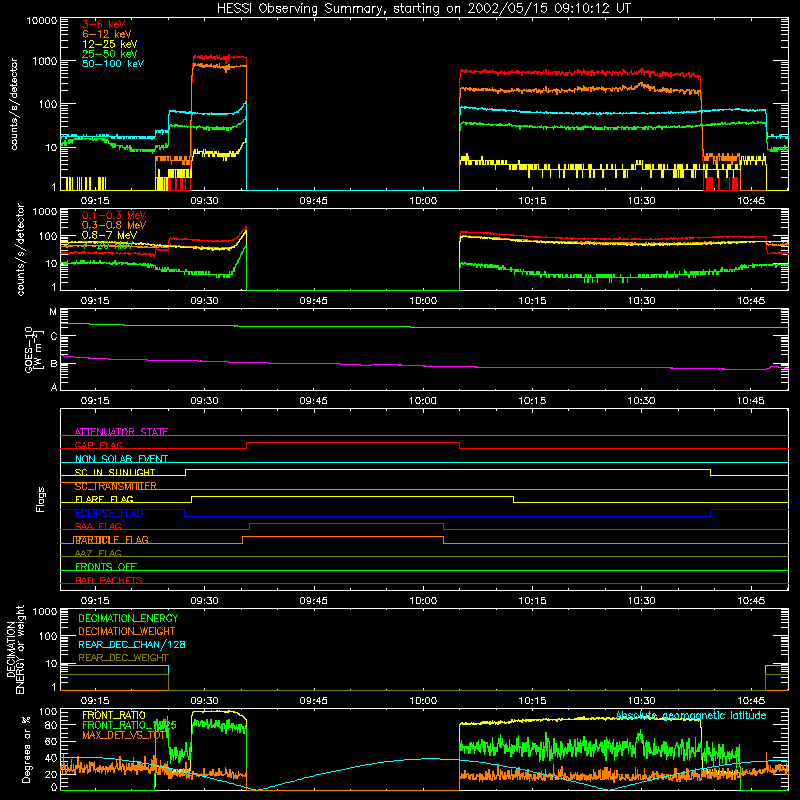Select the green FRONTS_OFF label
This screenshot has width=800, height=800.
[x=106, y=567]
